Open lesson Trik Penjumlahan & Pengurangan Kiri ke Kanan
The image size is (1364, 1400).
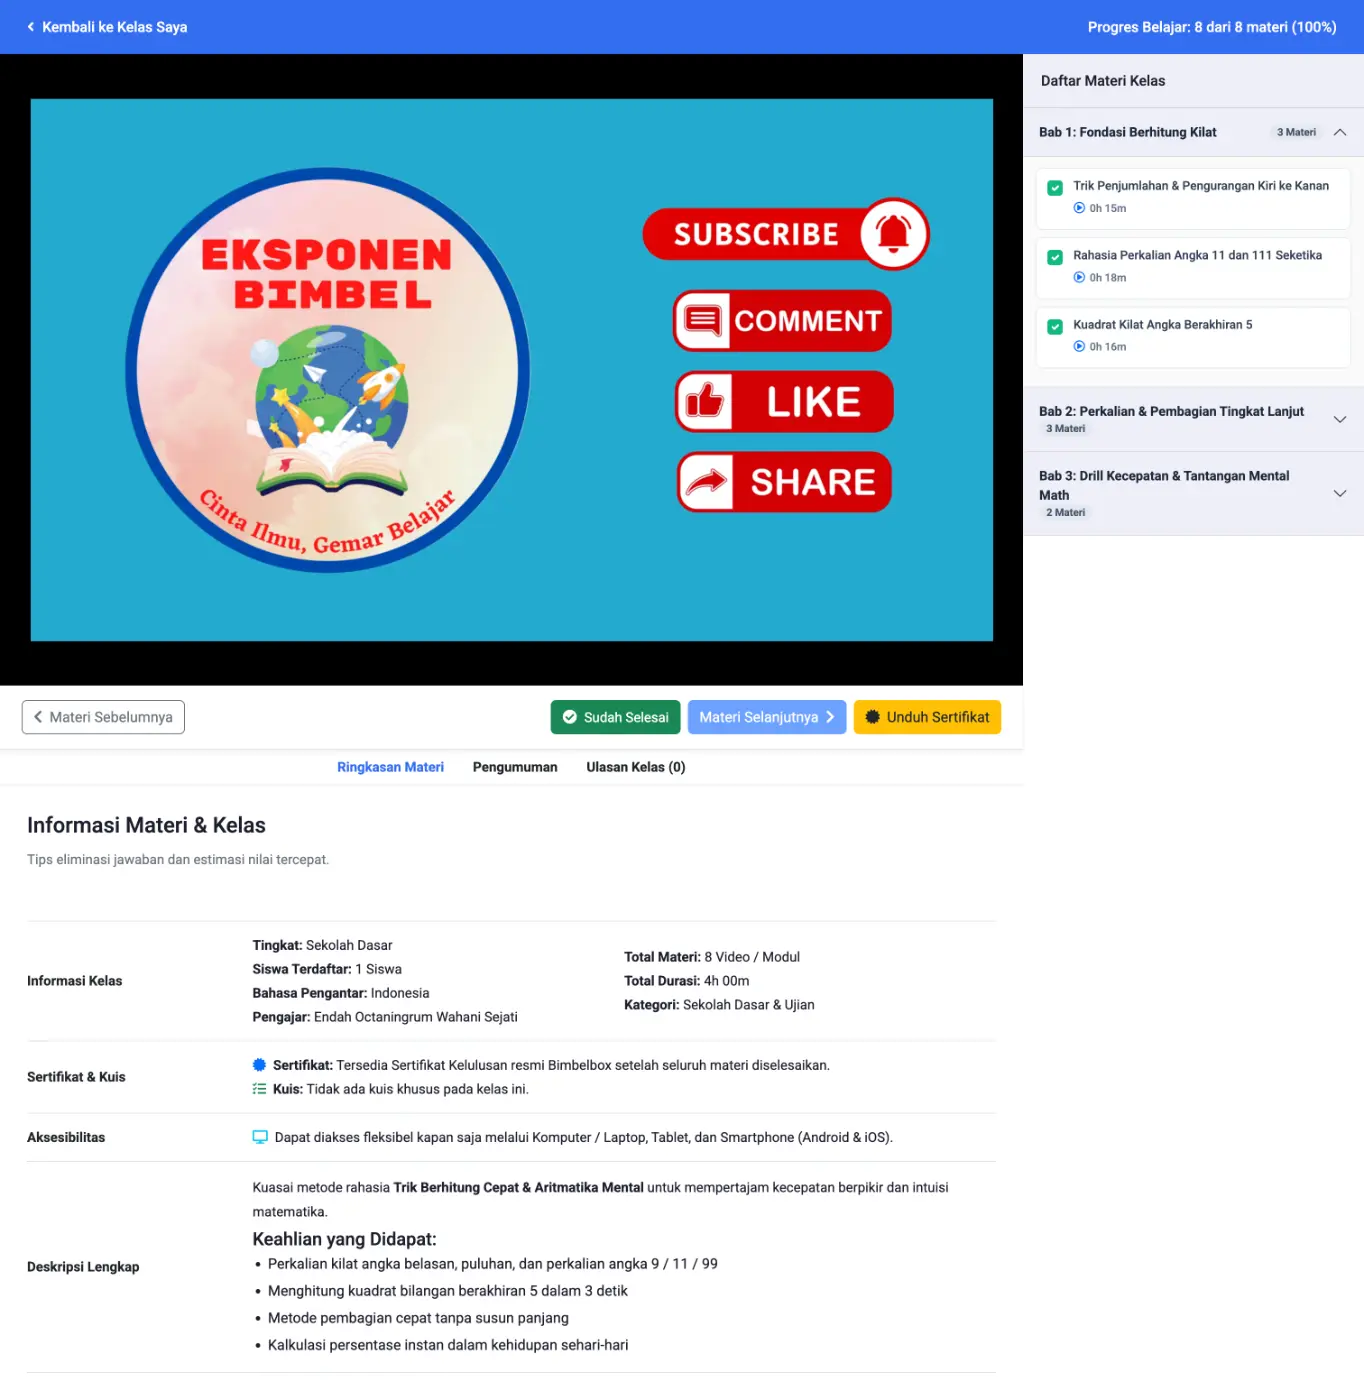pos(1194,198)
